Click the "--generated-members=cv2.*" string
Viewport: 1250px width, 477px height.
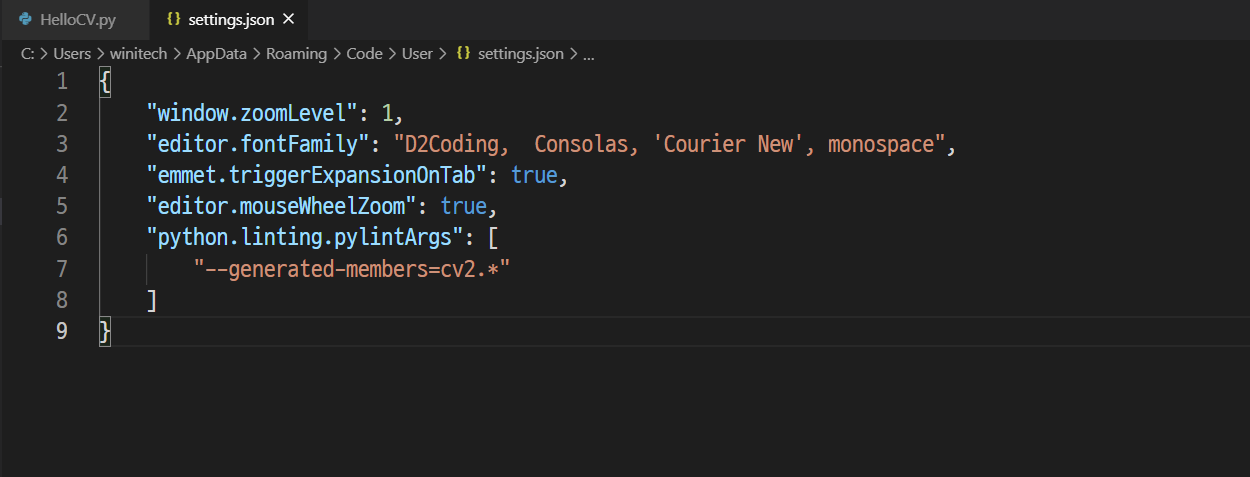[x=353, y=268]
